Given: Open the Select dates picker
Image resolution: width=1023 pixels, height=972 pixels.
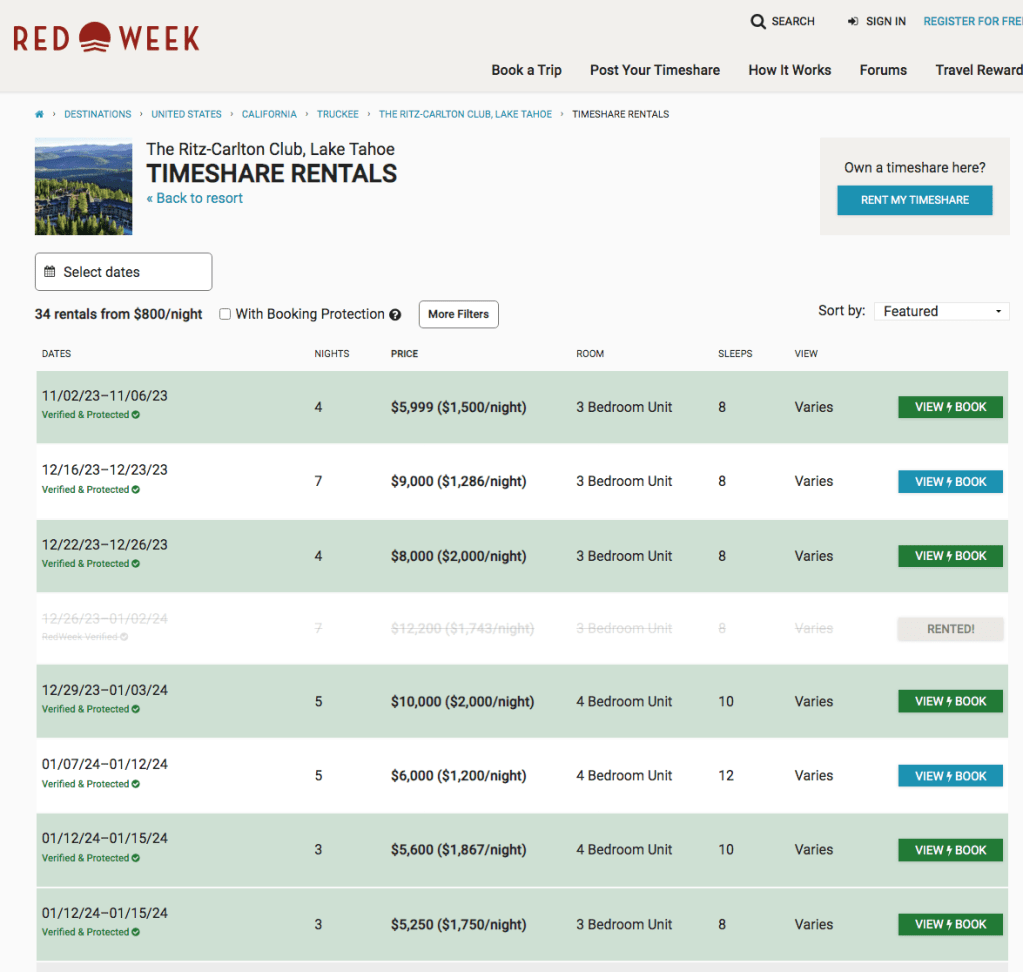Looking at the screenshot, I should point(123,272).
